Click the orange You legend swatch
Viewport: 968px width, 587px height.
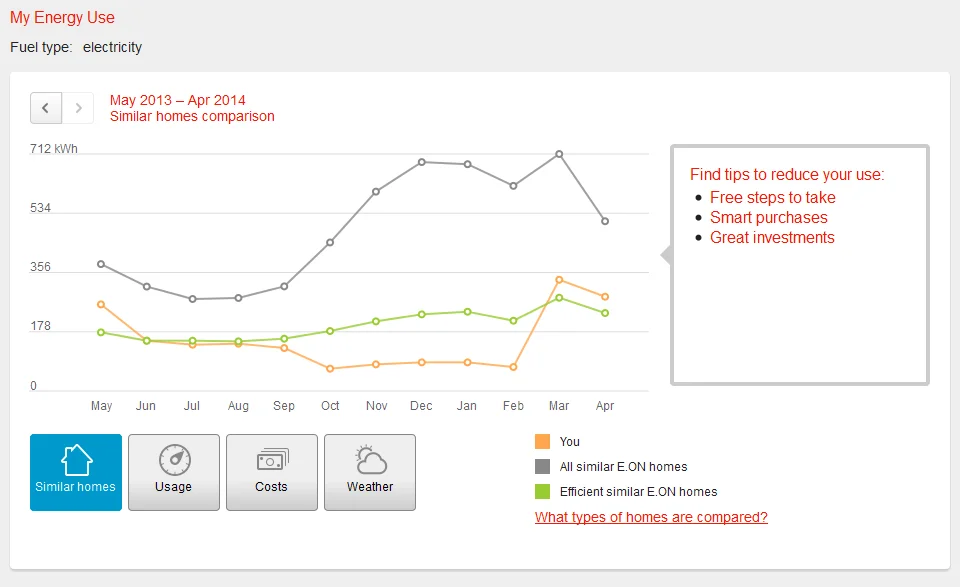542,441
